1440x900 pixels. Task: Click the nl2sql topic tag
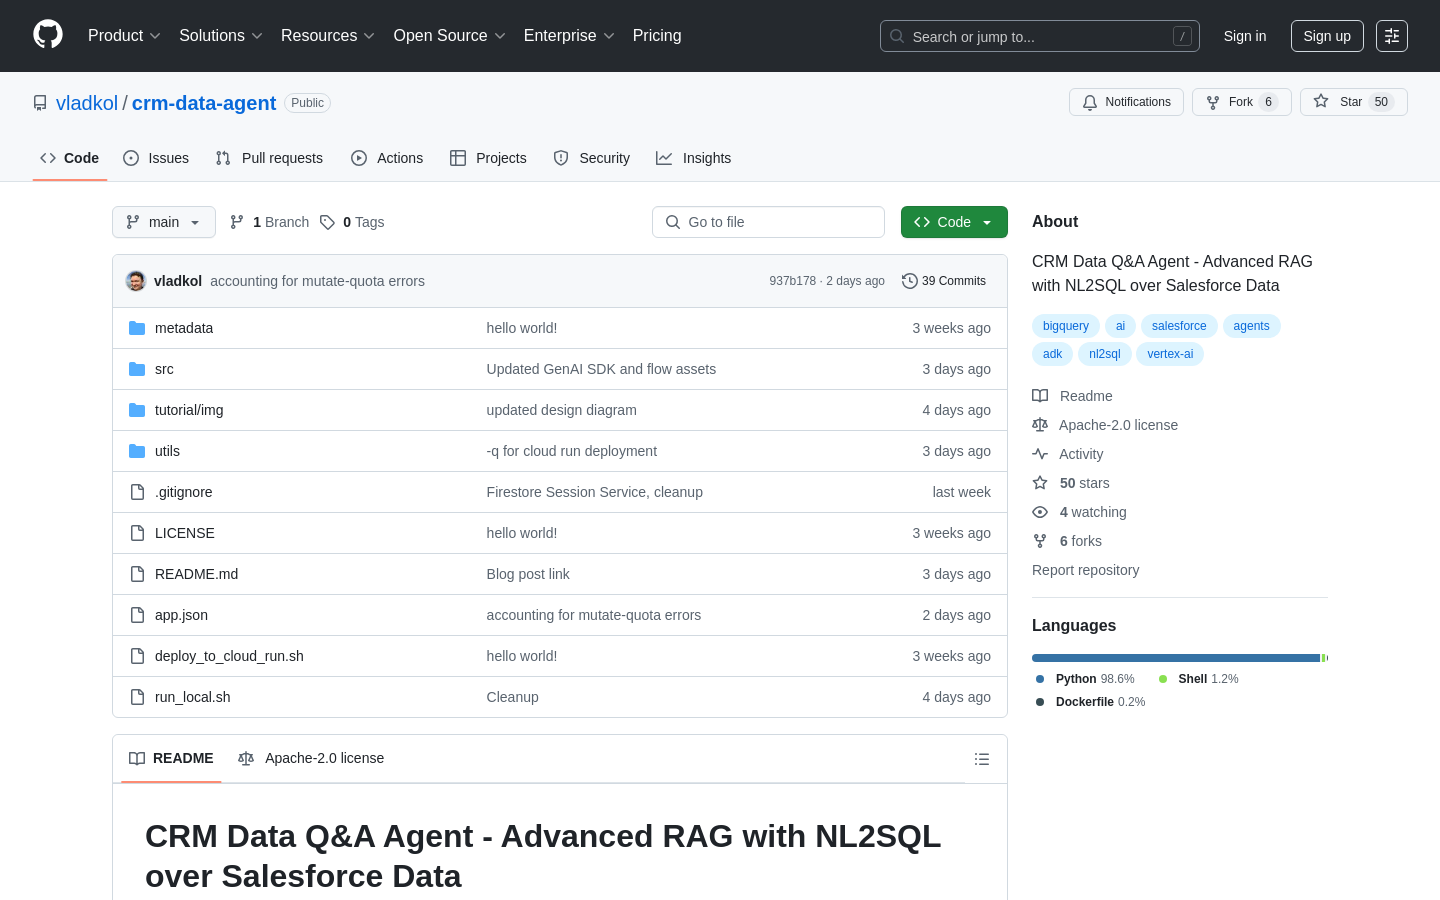[x=1105, y=354]
